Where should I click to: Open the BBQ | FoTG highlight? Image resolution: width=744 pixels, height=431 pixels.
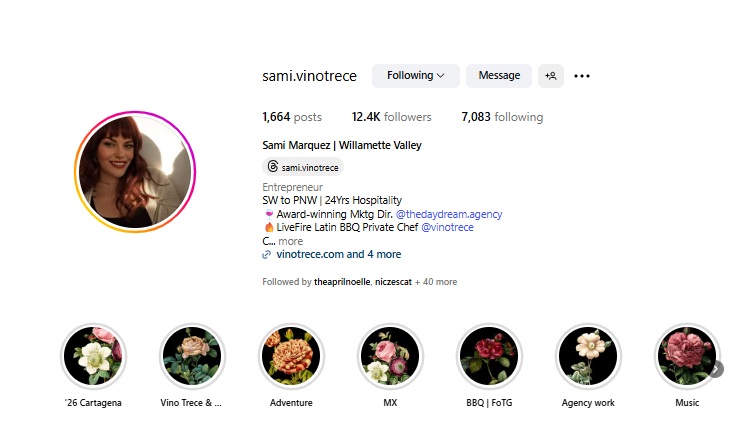(489, 356)
